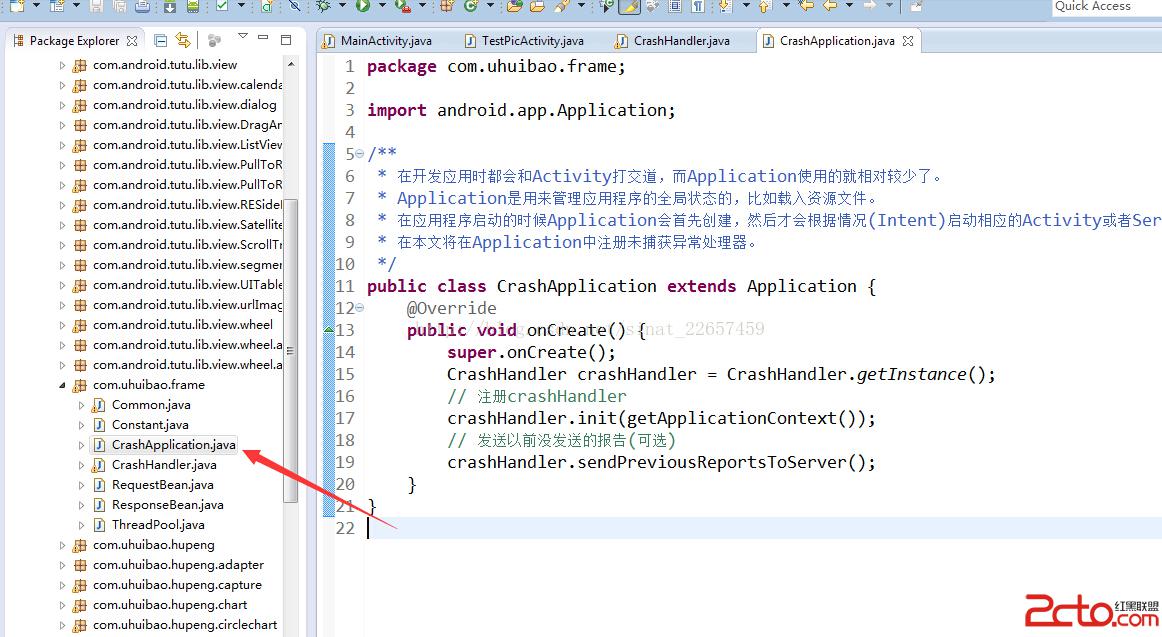
Task: Close the CrashApplication.java editor tab
Action: pos(908,41)
